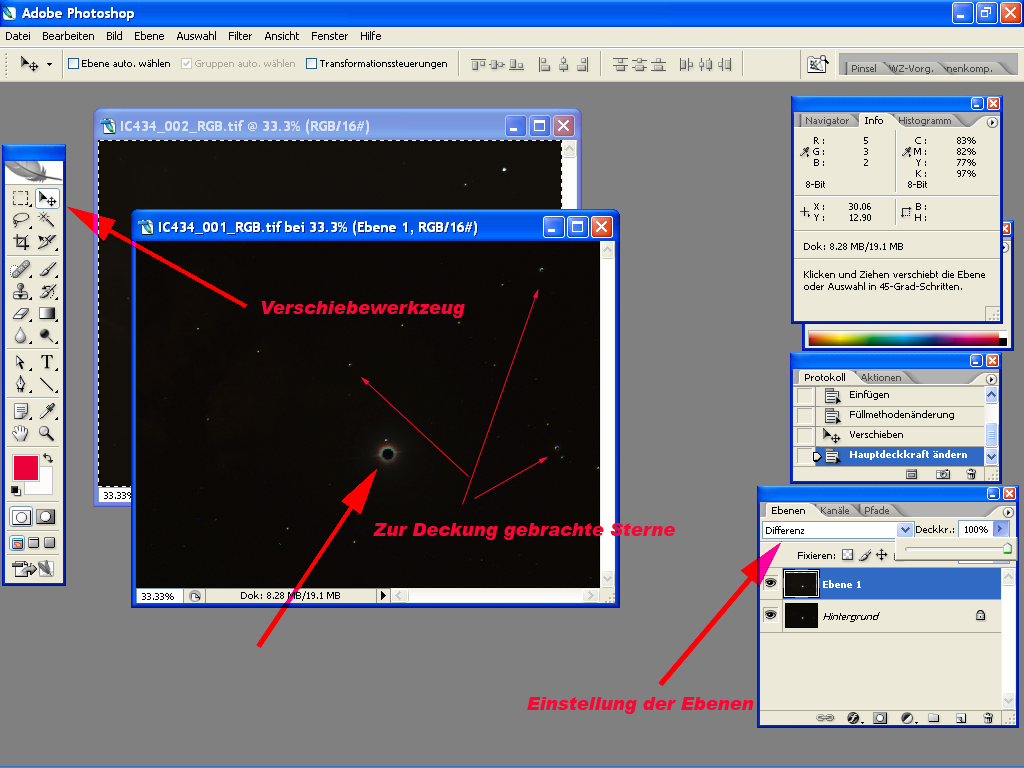Select the Eraser tool
This screenshot has width=1024, height=768.
click(21, 313)
